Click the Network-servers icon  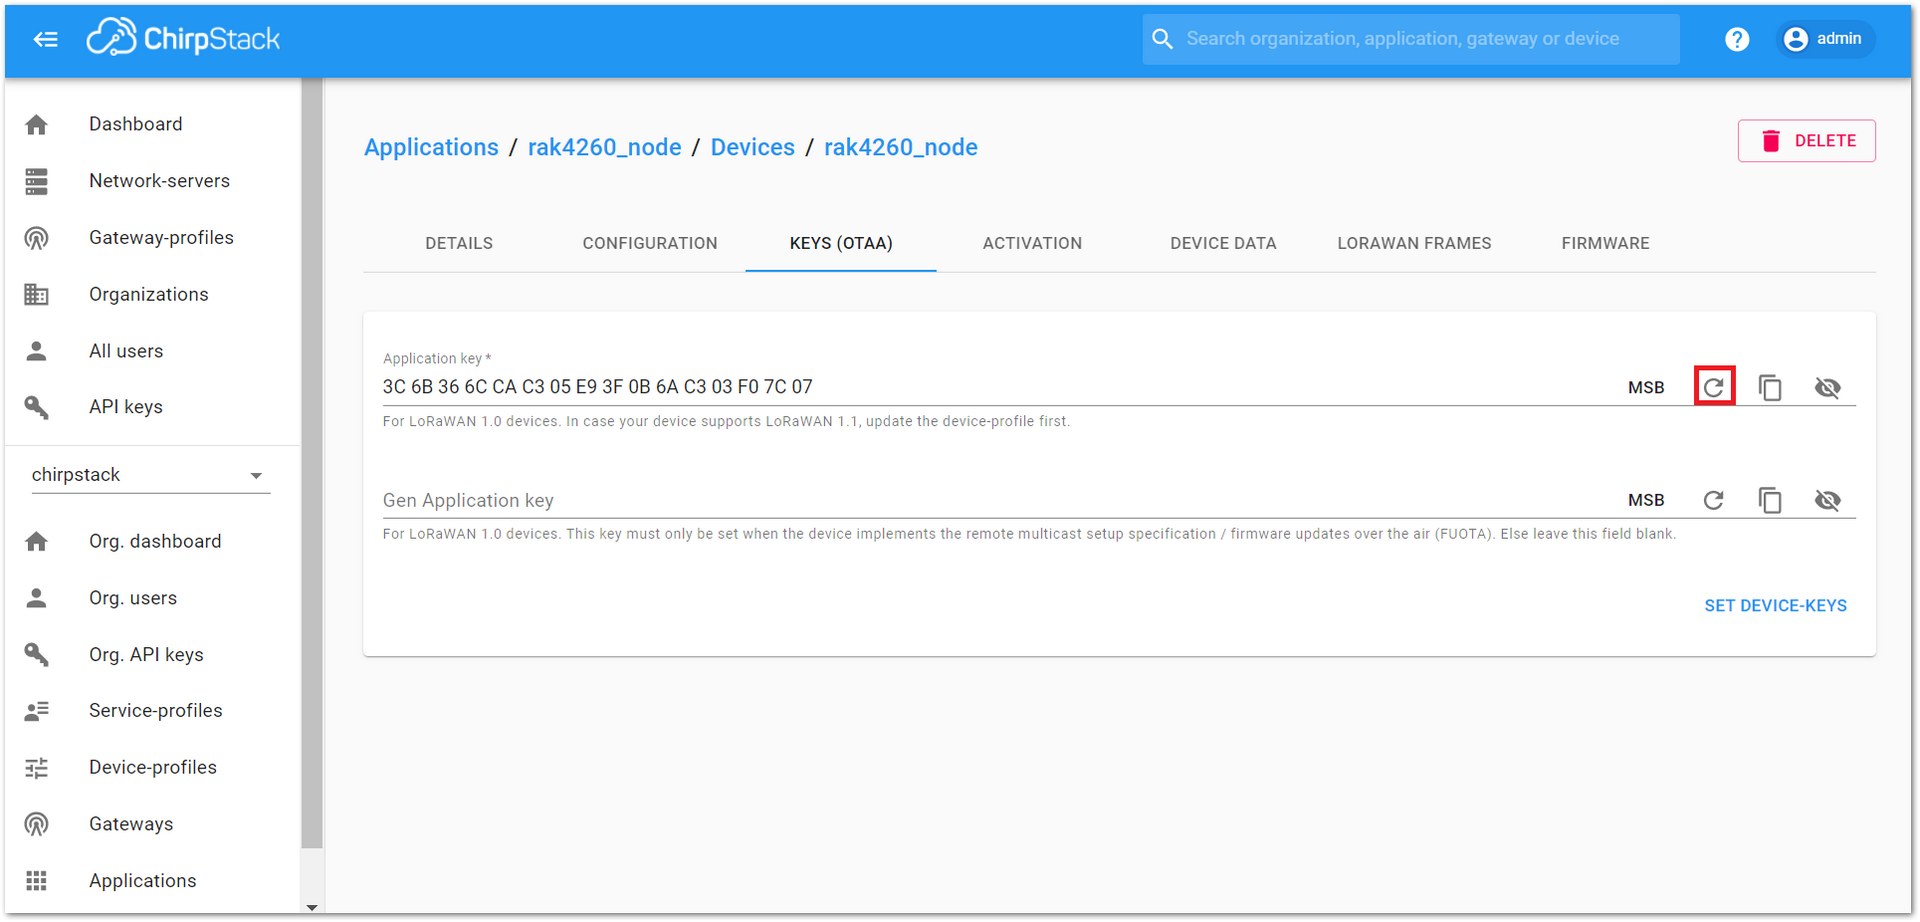click(x=37, y=181)
